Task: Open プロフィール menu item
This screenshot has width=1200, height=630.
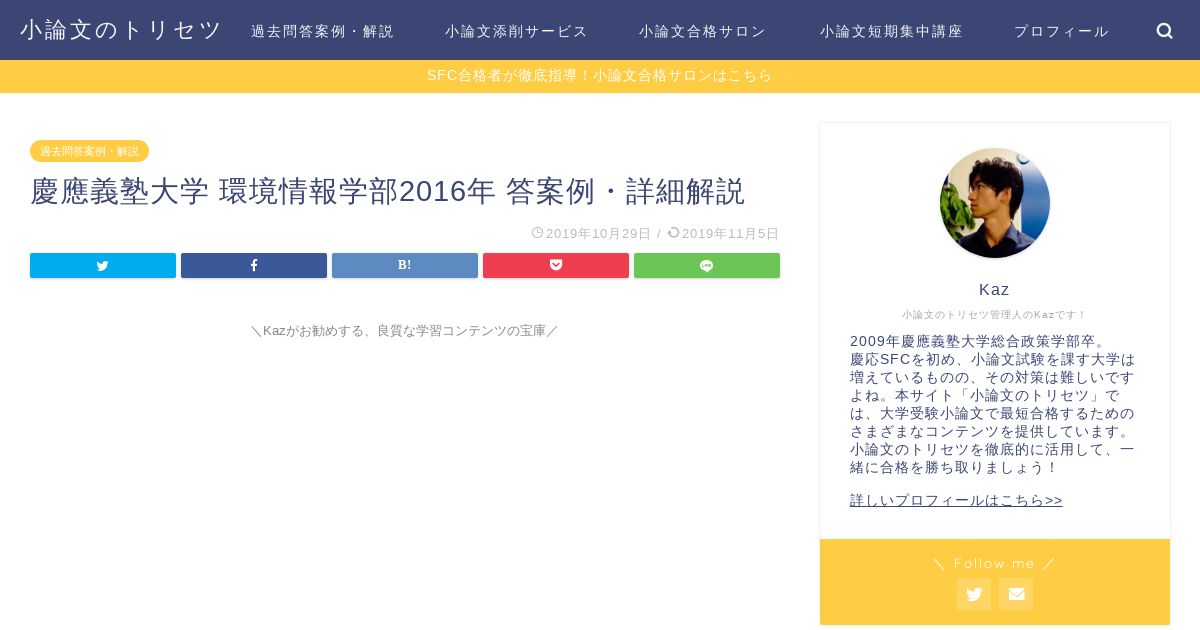Action: point(1062,31)
